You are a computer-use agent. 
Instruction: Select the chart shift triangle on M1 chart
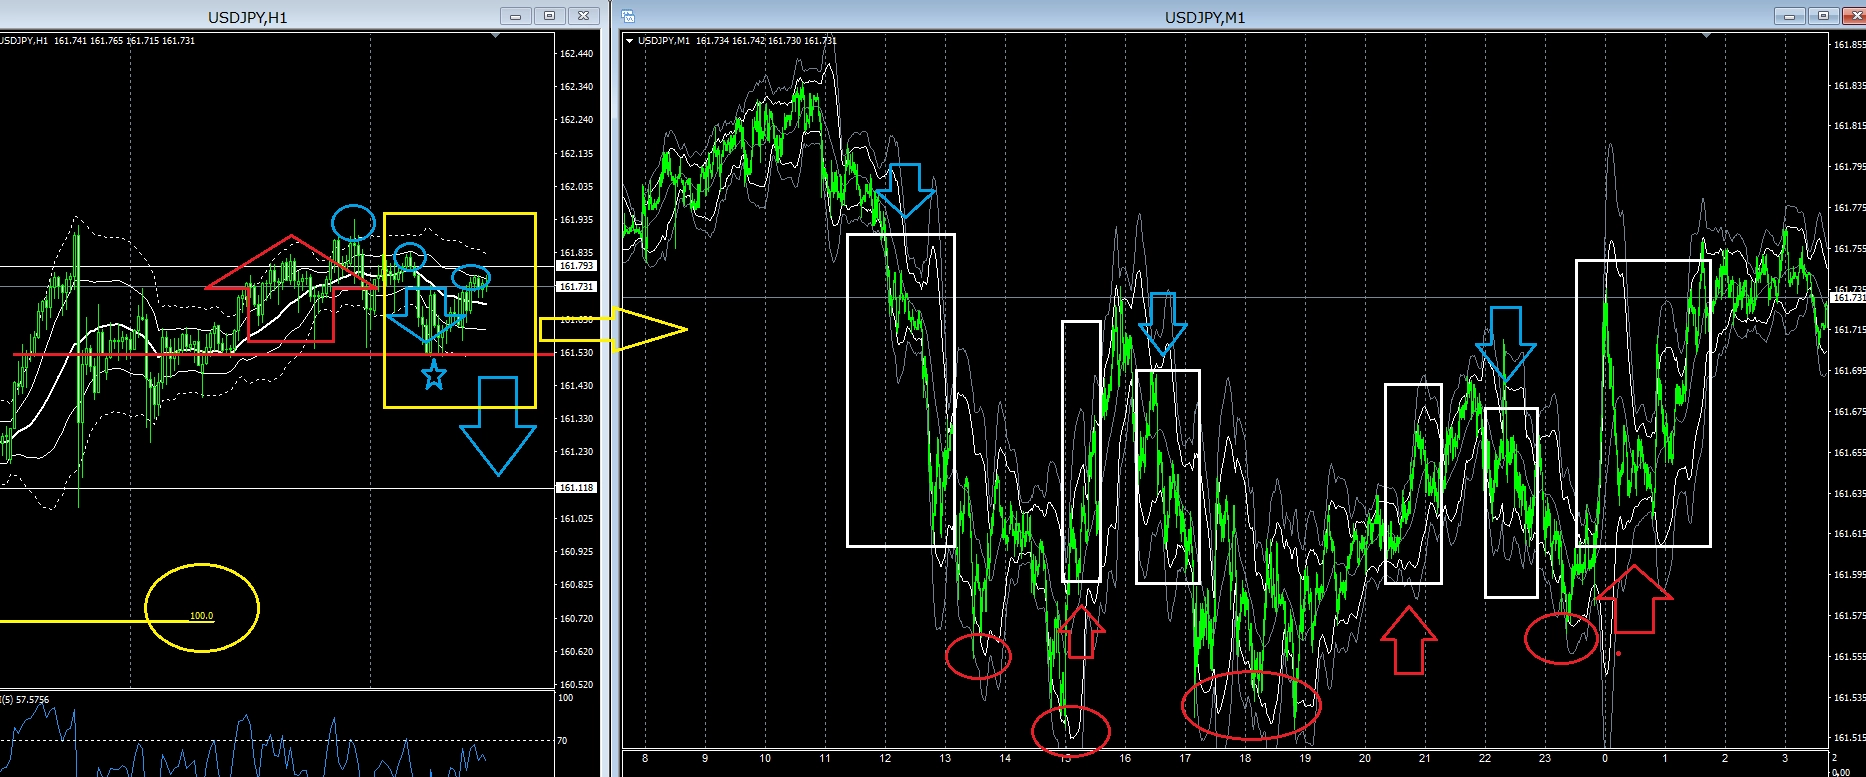tap(1707, 36)
